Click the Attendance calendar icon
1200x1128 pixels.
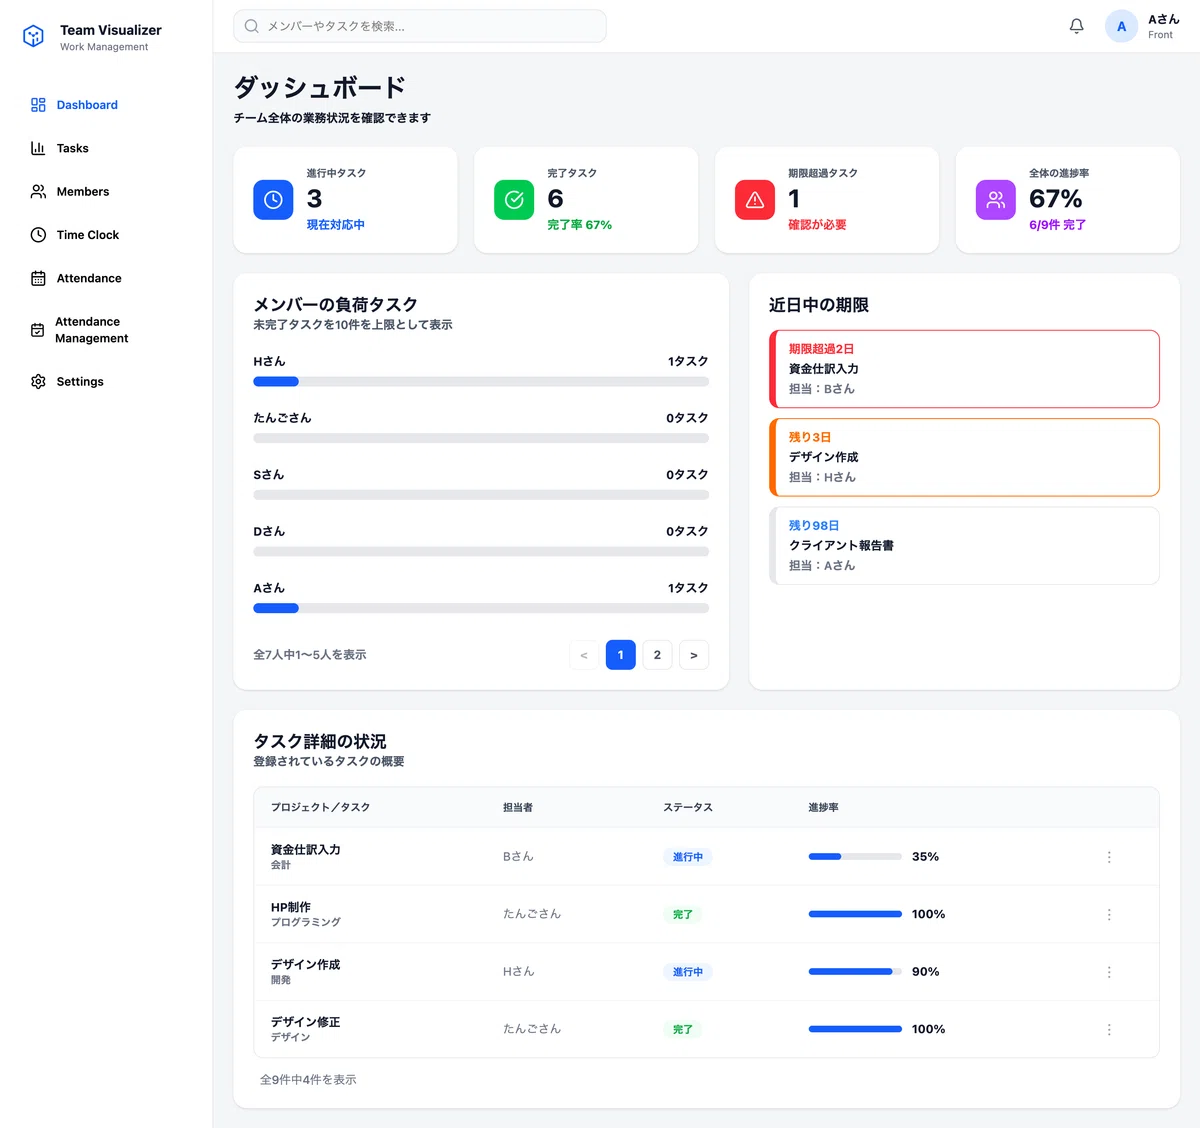coord(38,278)
